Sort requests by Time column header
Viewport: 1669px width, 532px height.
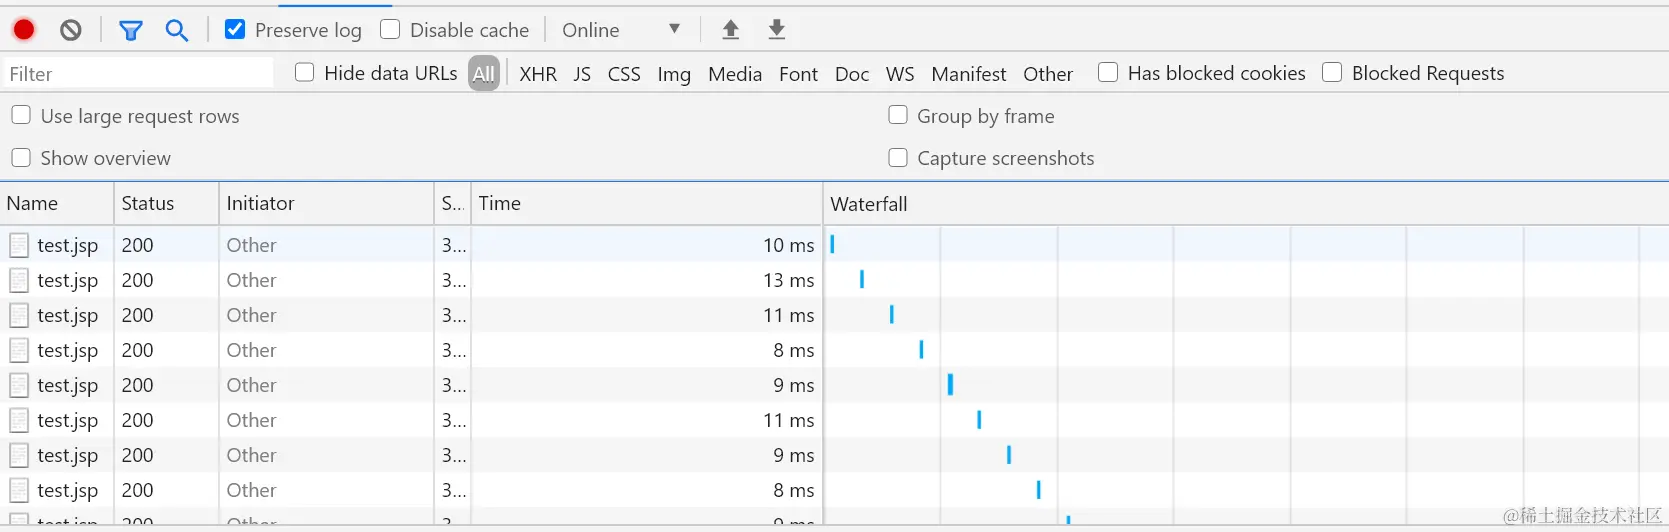(x=500, y=204)
